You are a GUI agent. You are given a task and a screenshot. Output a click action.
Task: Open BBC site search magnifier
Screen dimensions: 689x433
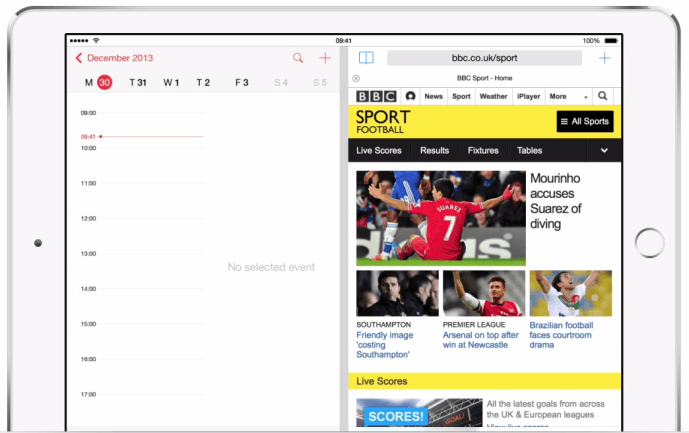[x=602, y=96]
